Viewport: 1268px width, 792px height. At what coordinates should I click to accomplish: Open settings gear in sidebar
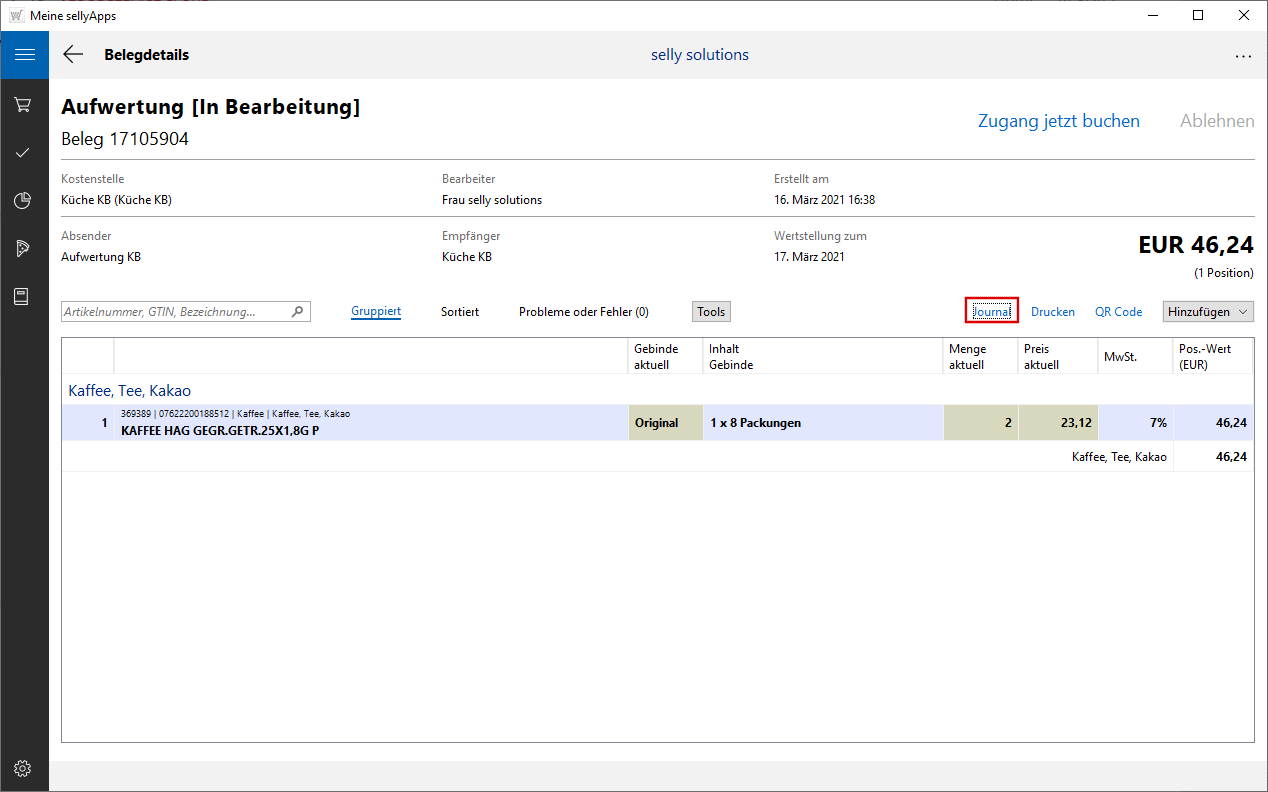23,768
